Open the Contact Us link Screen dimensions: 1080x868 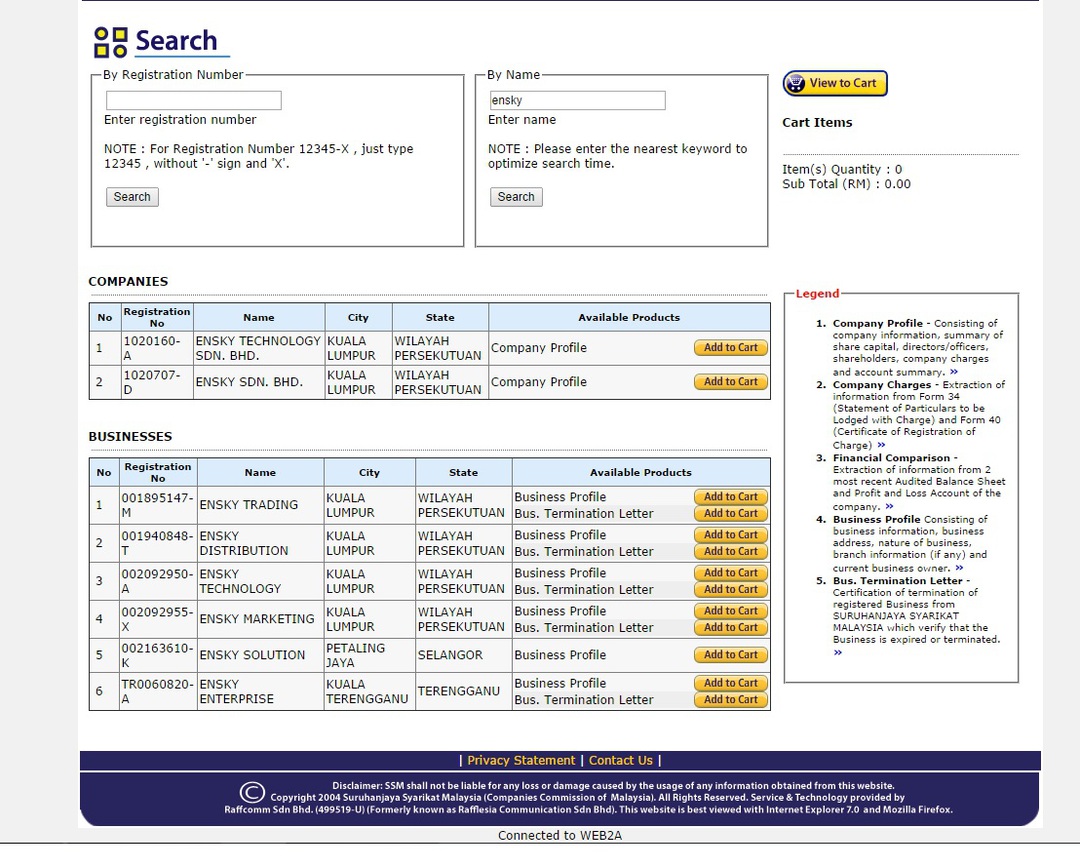pos(620,761)
